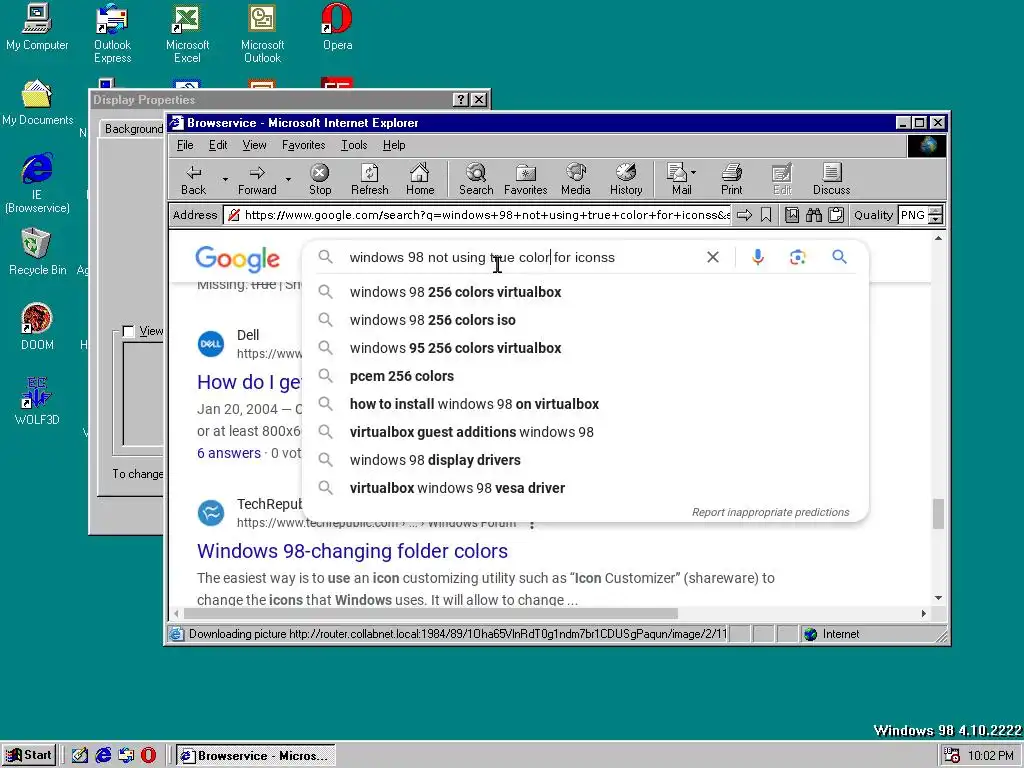Click 'Report inappropriate predictions' link
Image resolution: width=1024 pixels, height=768 pixels.
771,512
